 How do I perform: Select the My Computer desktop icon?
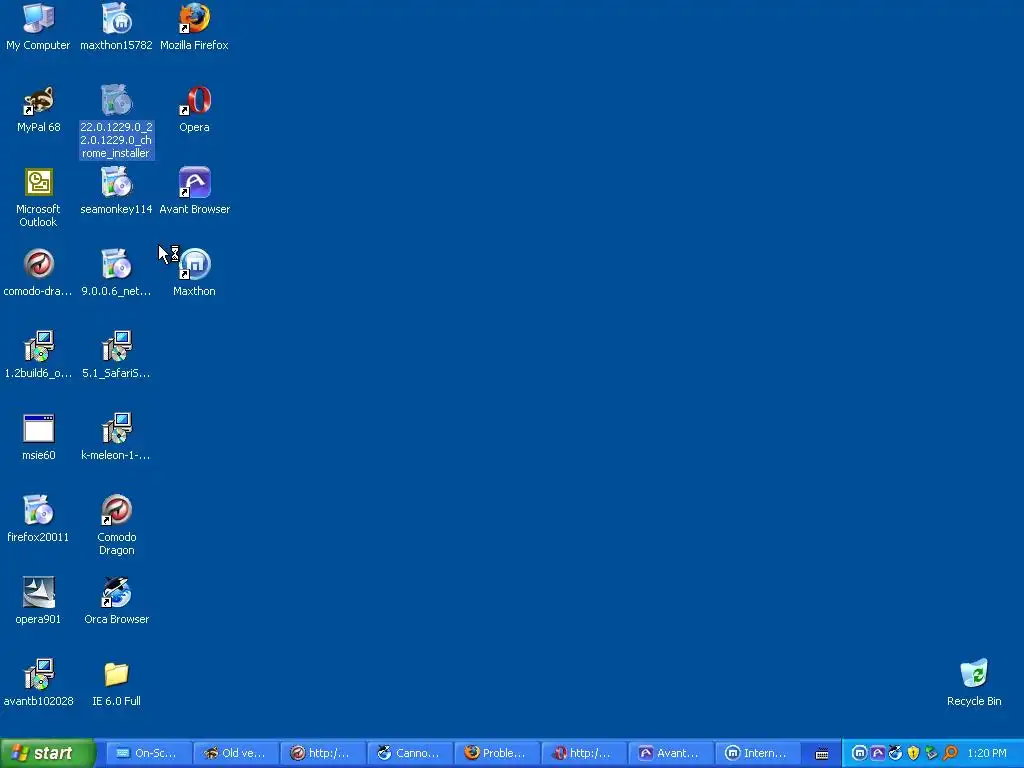pos(38,26)
